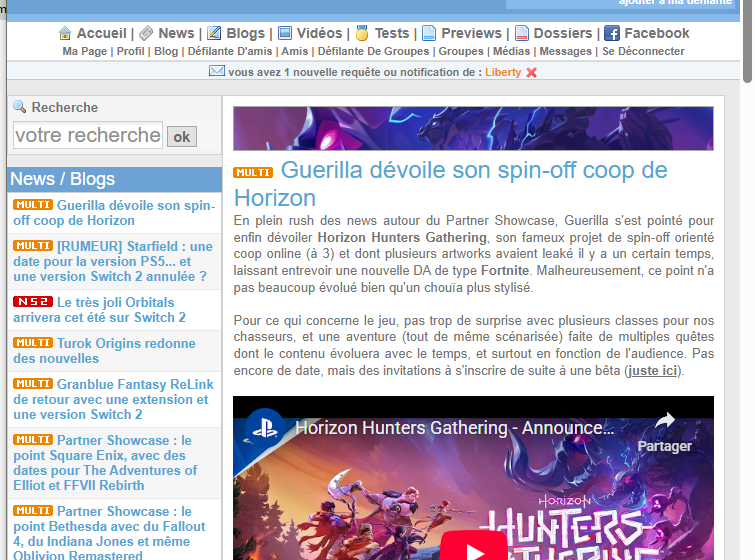Click the ok search button
This screenshot has width=755, height=560.
(x=182, y=137)
